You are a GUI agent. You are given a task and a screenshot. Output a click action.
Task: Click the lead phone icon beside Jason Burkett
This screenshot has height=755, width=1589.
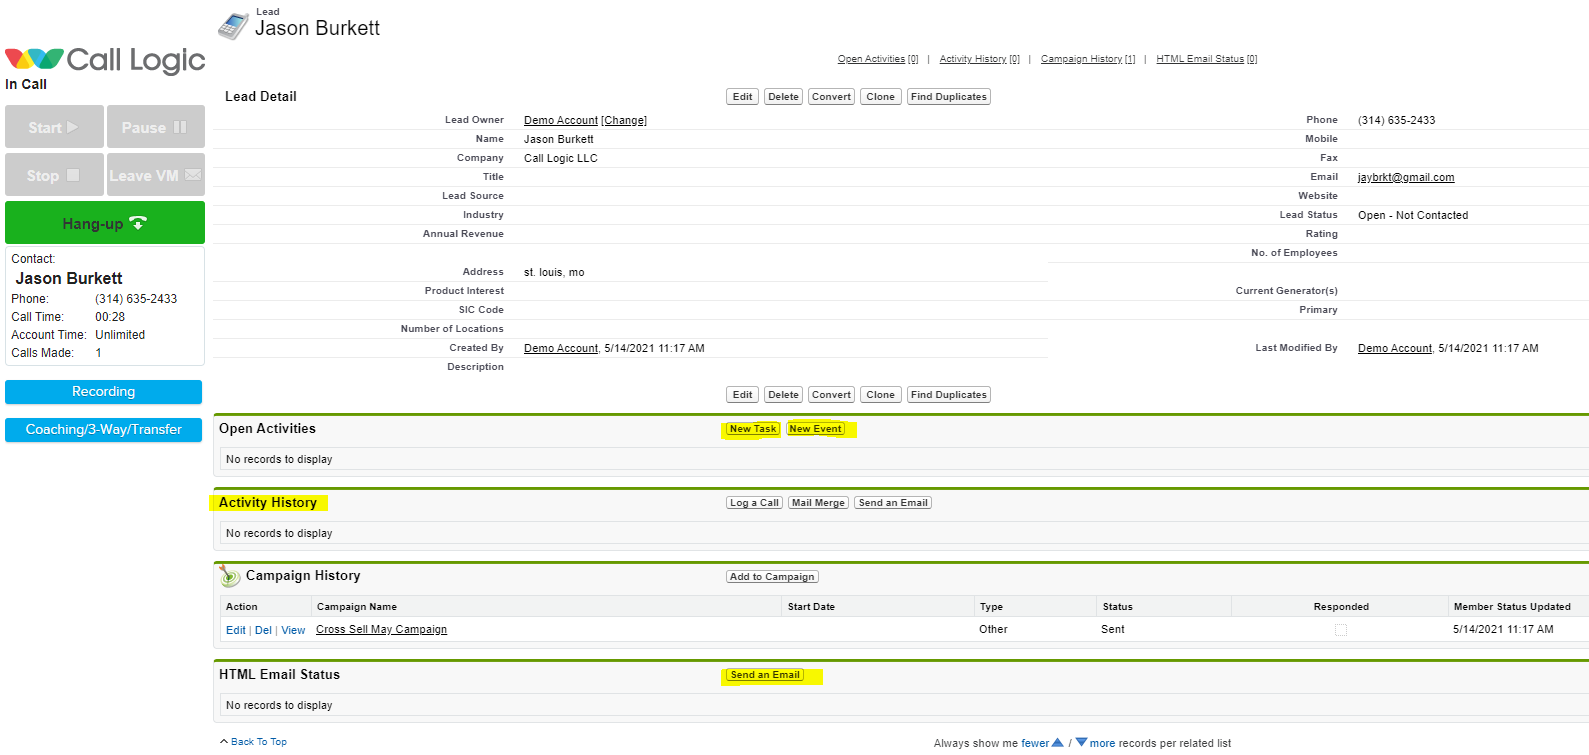pos(234,25)
